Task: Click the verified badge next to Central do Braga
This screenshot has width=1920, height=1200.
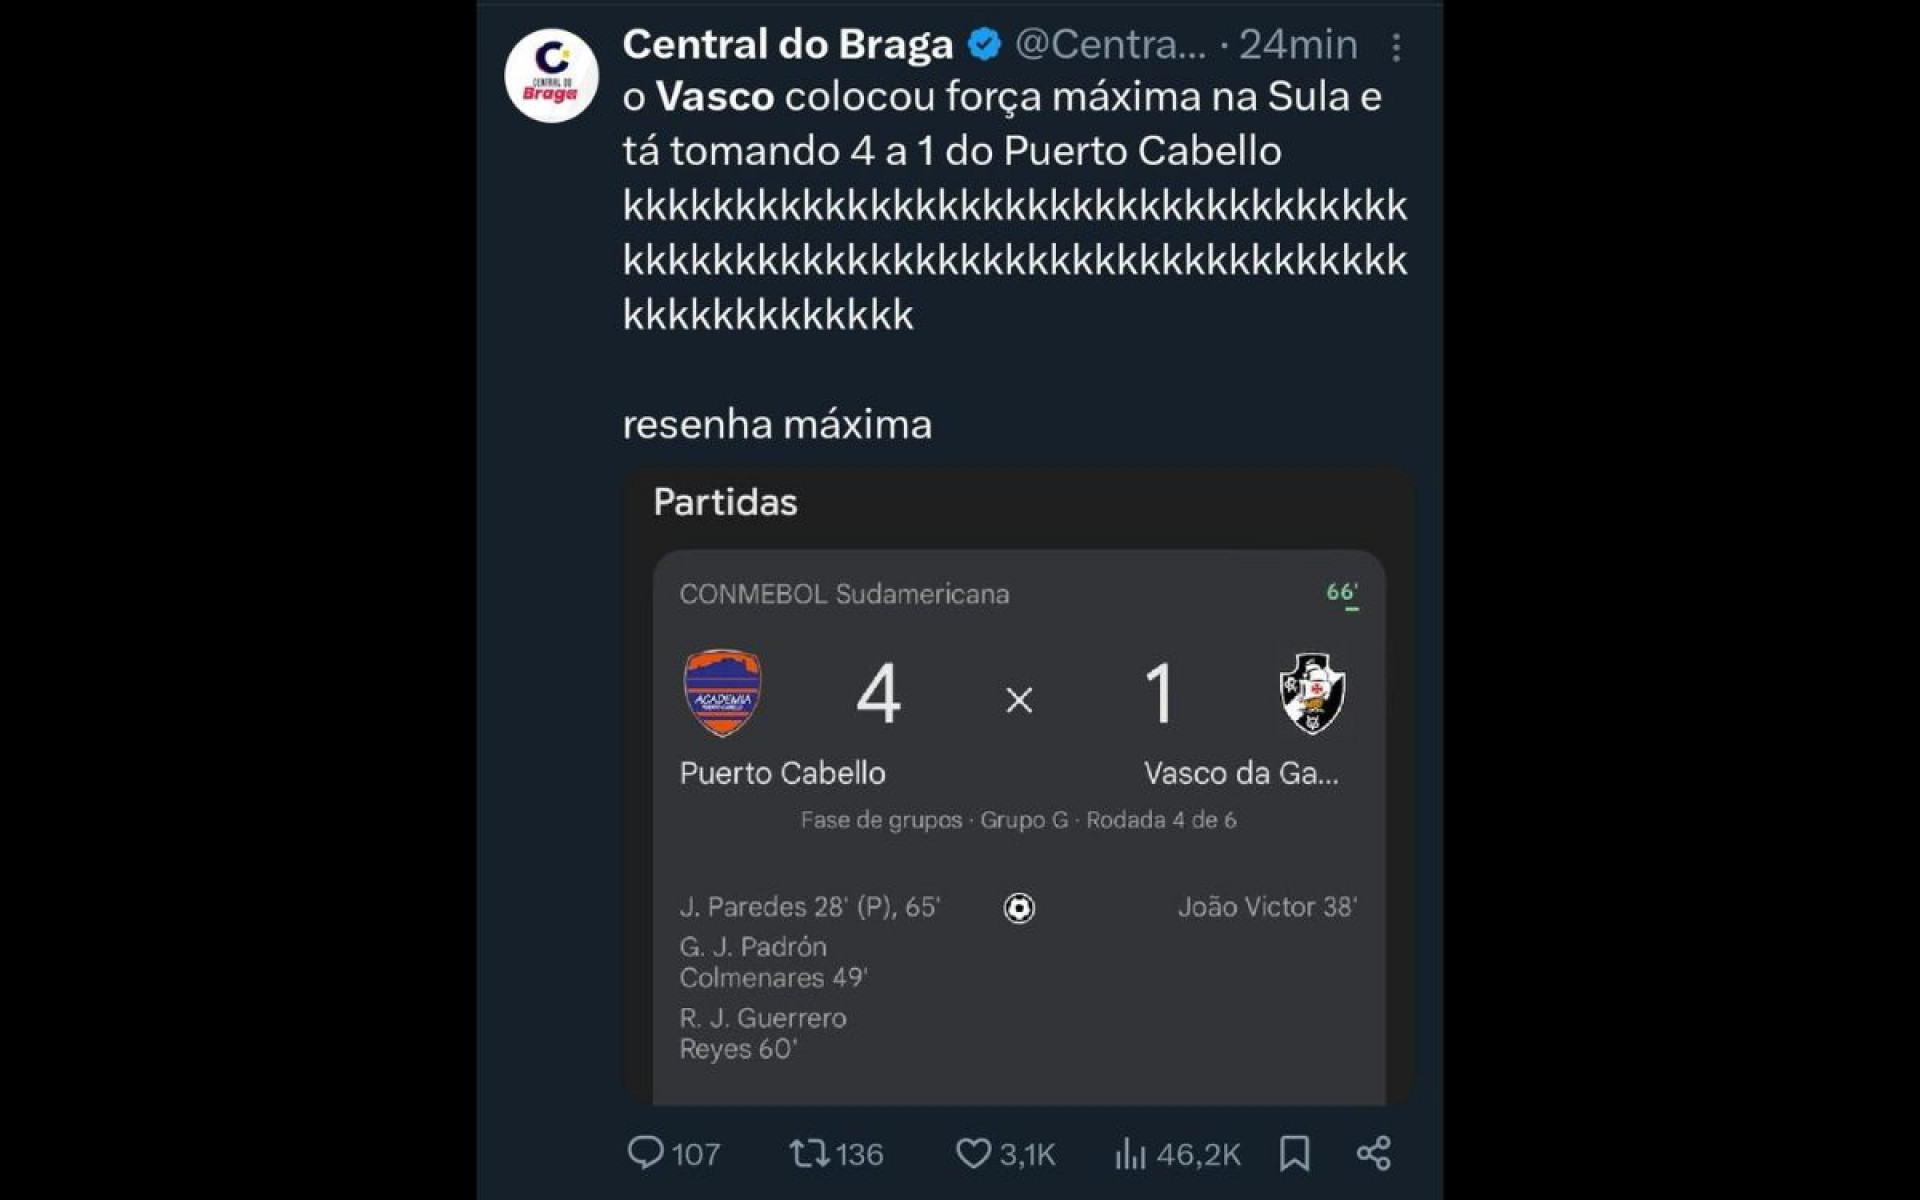Action: (984, 43)
